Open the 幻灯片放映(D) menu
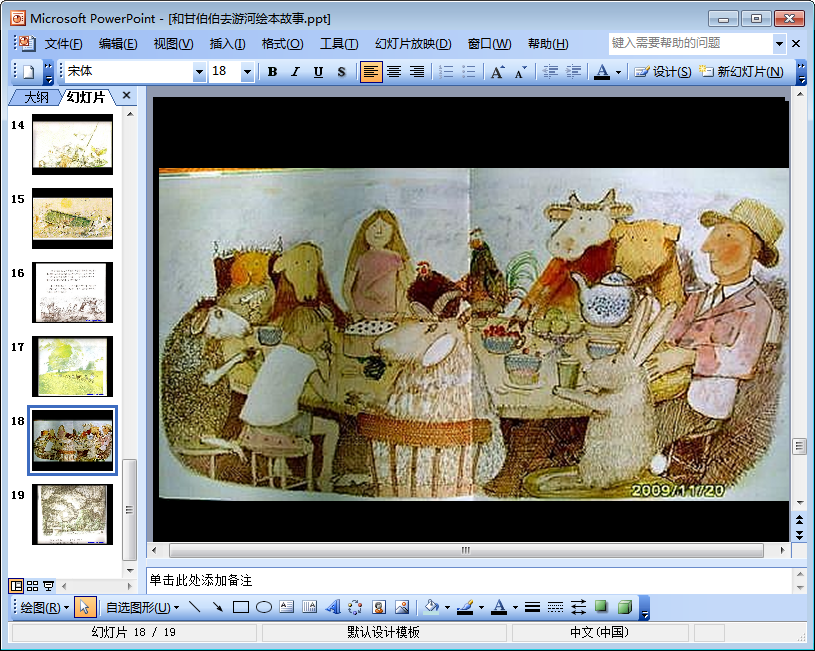 point(413,44)
